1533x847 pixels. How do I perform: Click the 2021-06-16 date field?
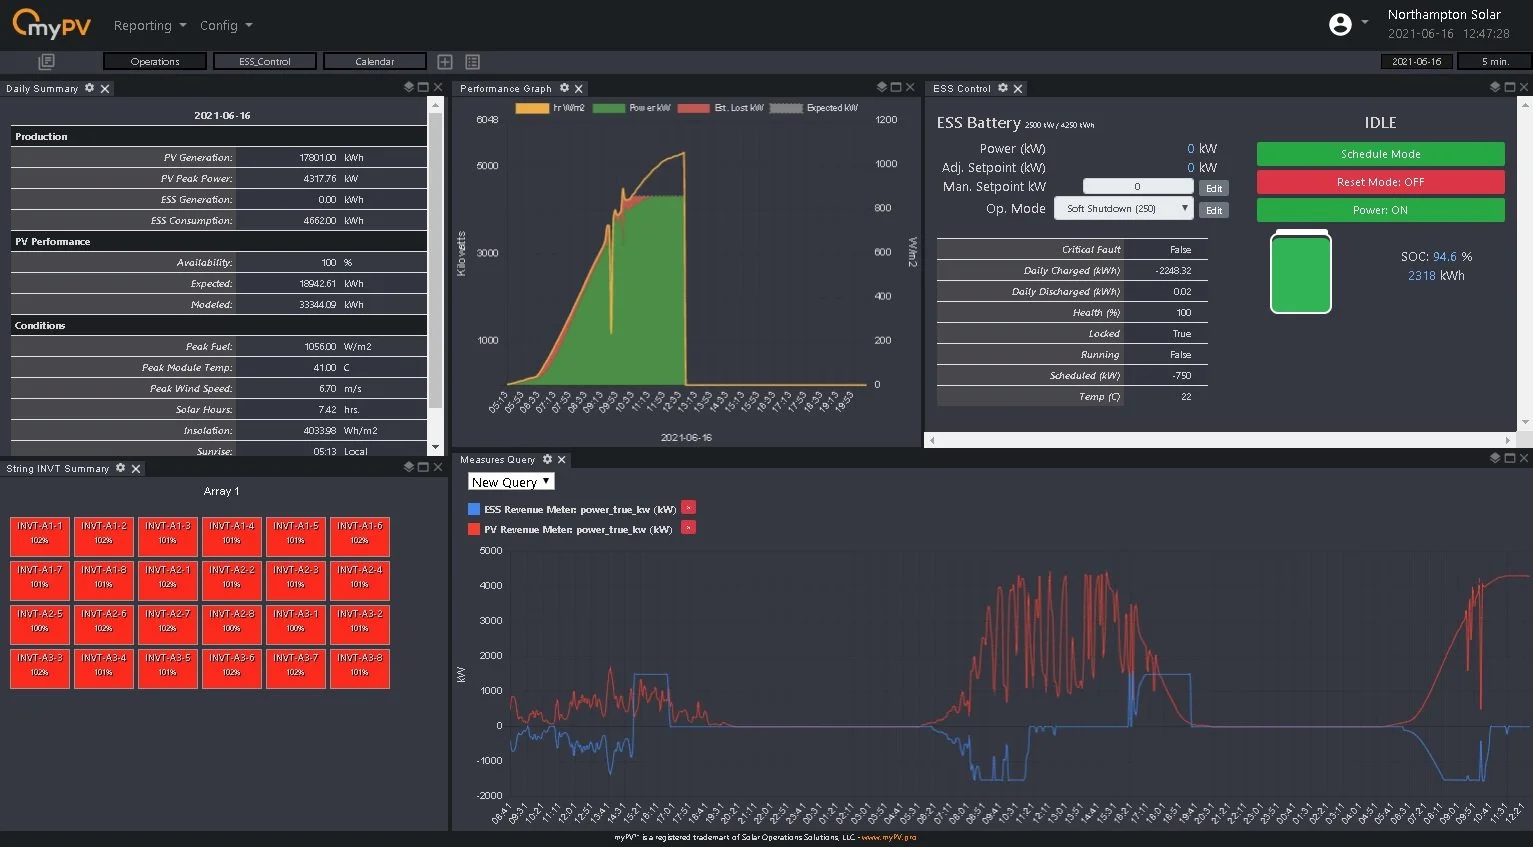pos(1417,62)
